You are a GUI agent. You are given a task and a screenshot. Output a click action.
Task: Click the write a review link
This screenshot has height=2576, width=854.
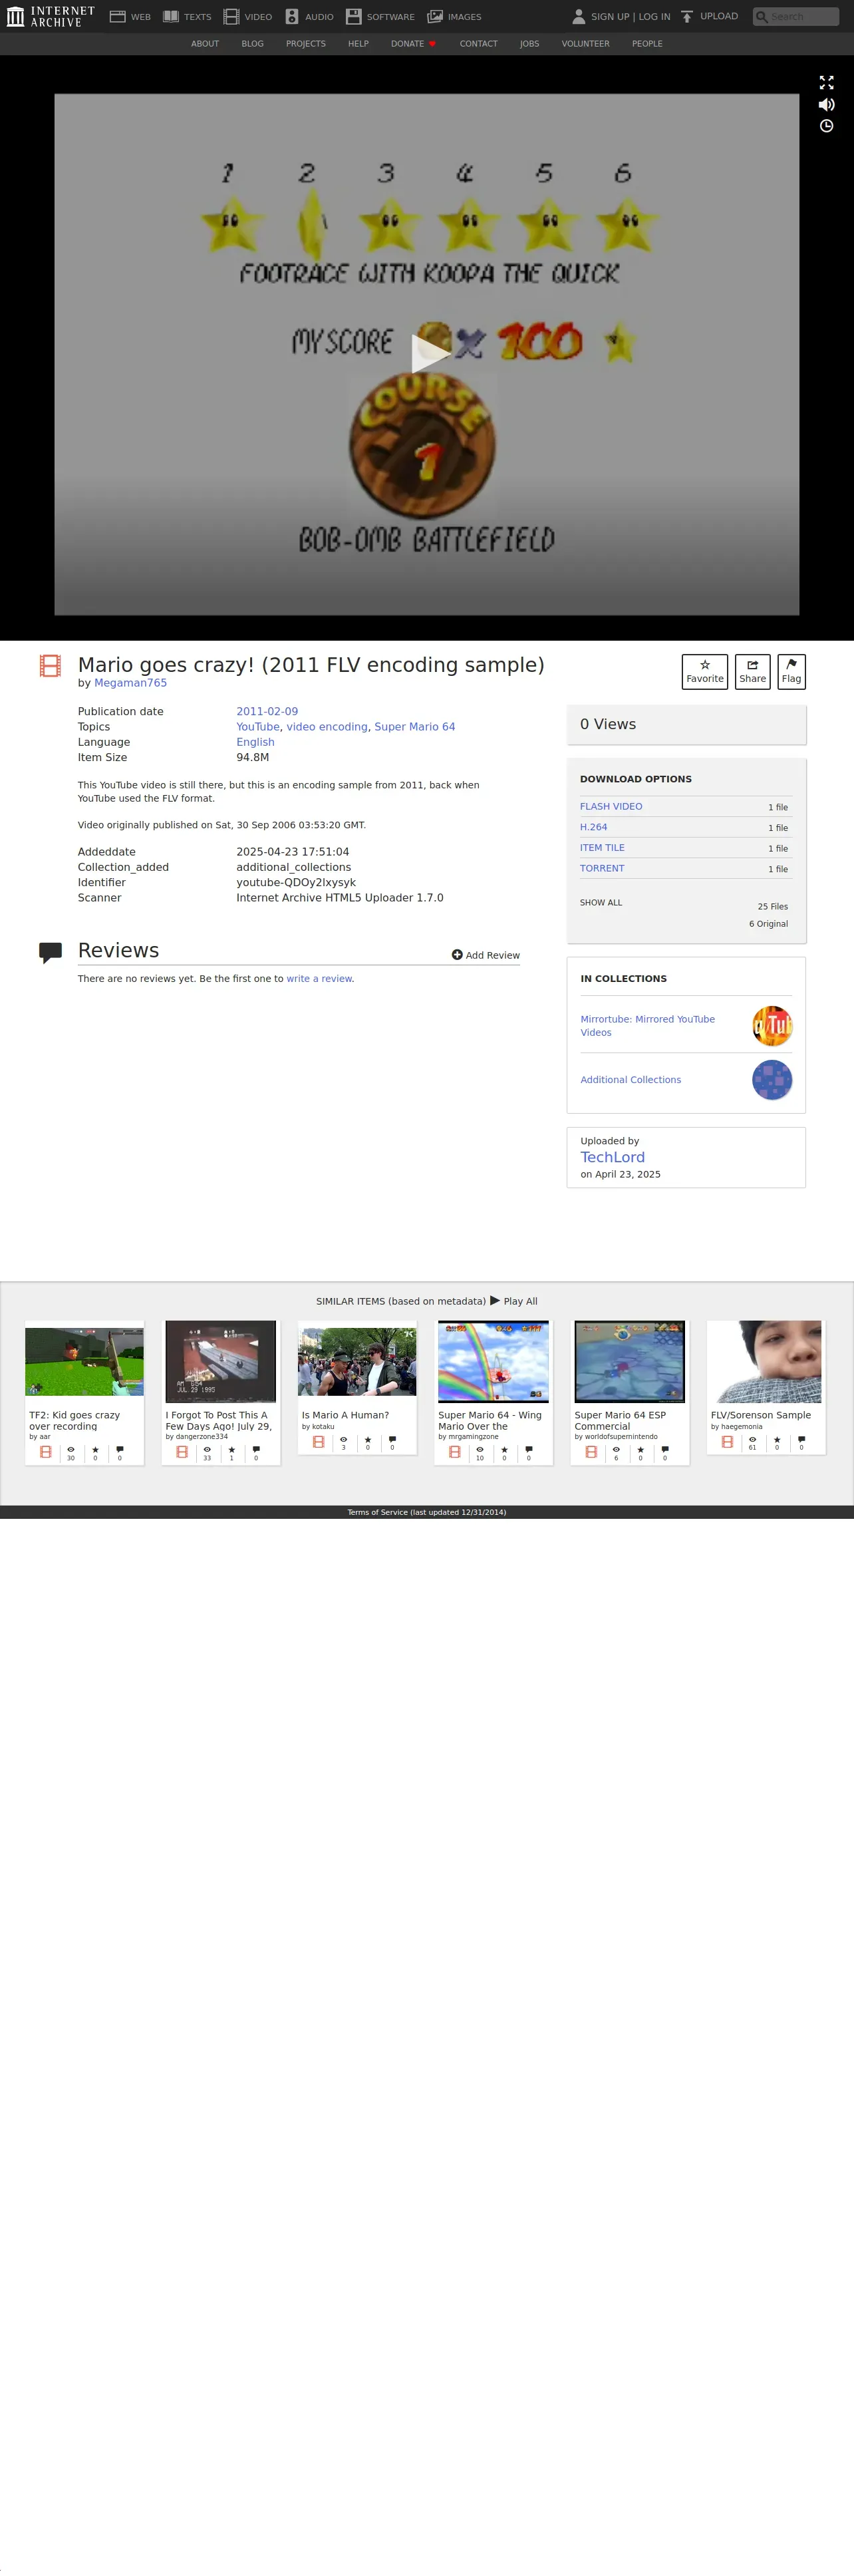coord(319,979)
